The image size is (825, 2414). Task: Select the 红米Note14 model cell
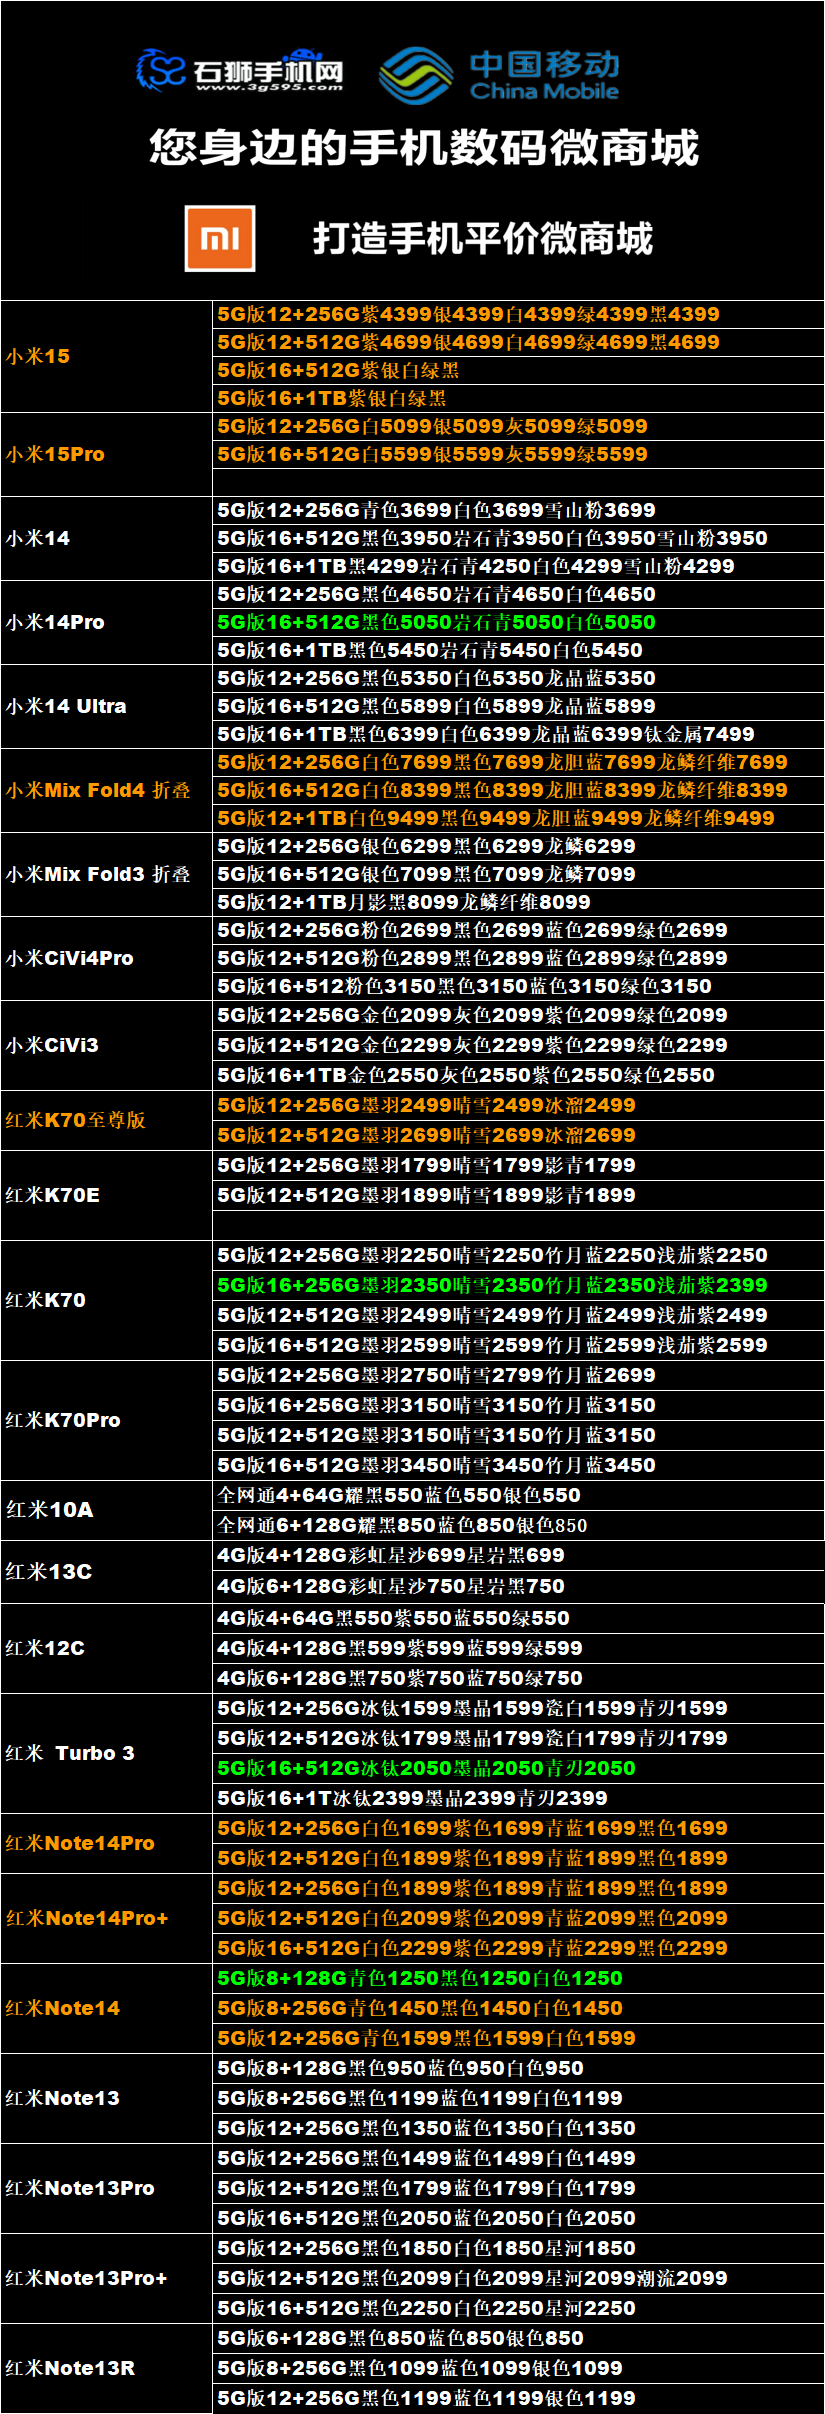tap(106, 2008)
